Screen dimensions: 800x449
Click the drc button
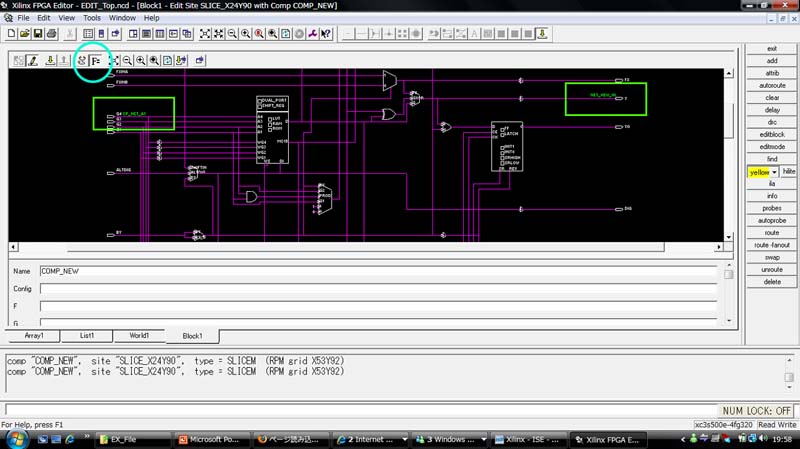click(x=772, y=122)
